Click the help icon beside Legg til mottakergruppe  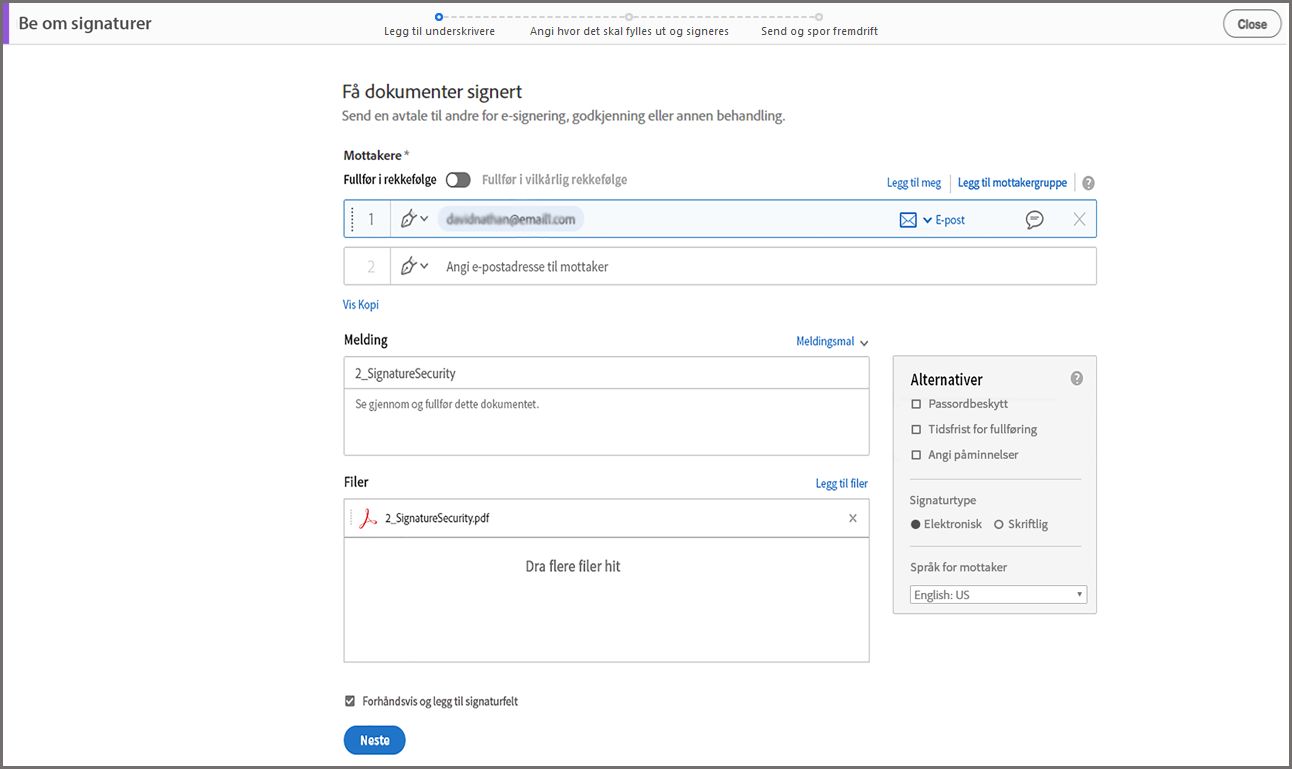click(x=1088, y=182)
